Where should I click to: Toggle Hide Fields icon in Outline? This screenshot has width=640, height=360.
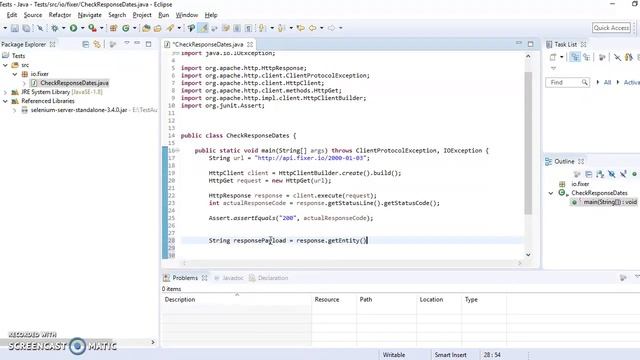pyautogui.click(x=611, y=174)
